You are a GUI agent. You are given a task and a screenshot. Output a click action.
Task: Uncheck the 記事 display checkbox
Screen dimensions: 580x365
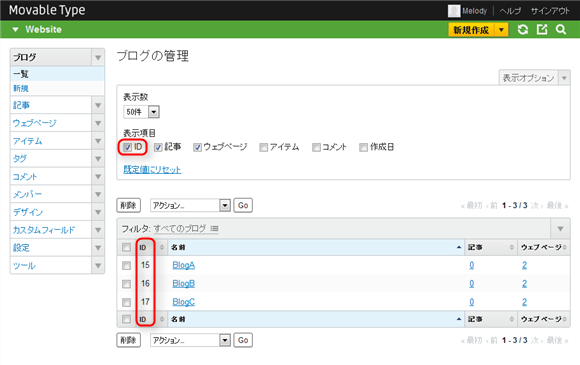(158, 147)
